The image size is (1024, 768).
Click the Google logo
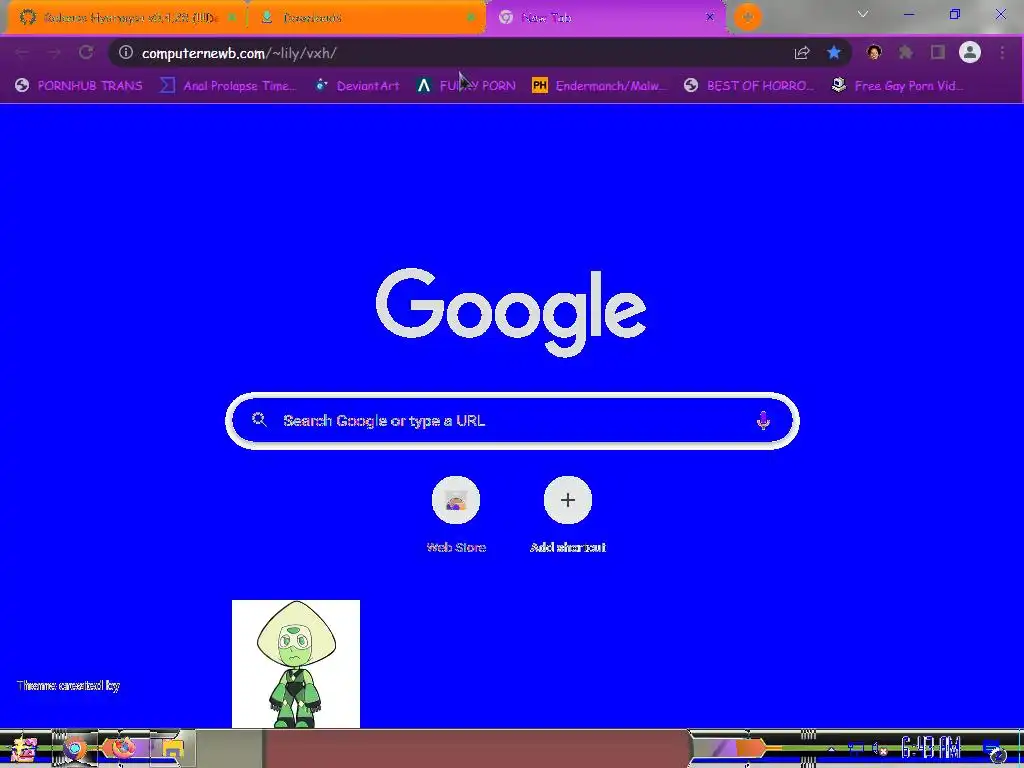pos(511,312)
